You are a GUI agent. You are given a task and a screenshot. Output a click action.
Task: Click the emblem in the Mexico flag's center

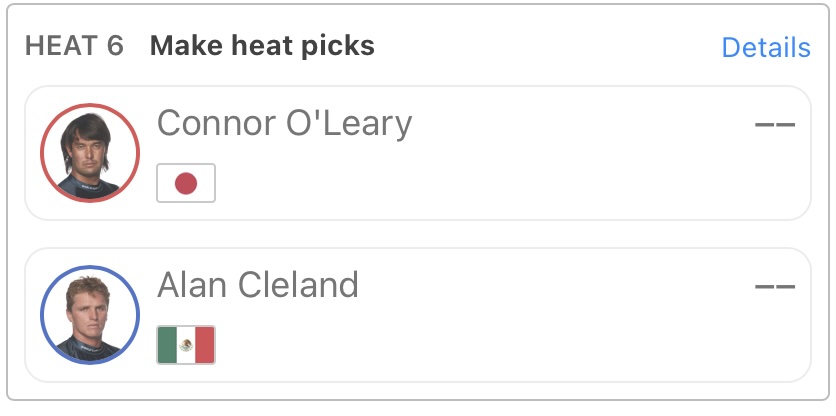tap(186, 345)
